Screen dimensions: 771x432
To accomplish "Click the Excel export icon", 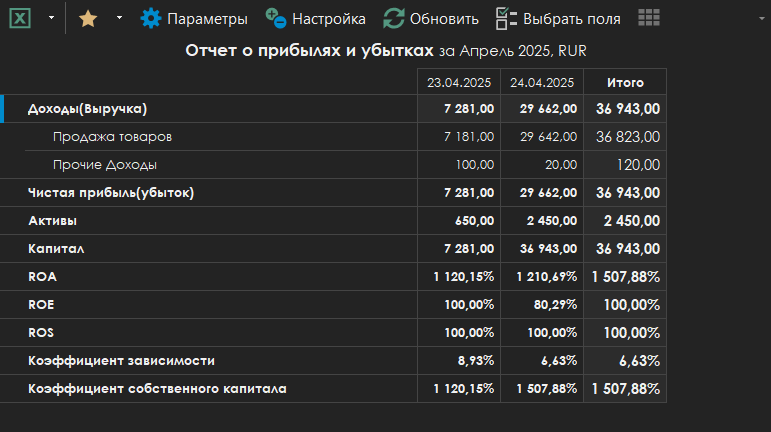I will tap(20, 18).
